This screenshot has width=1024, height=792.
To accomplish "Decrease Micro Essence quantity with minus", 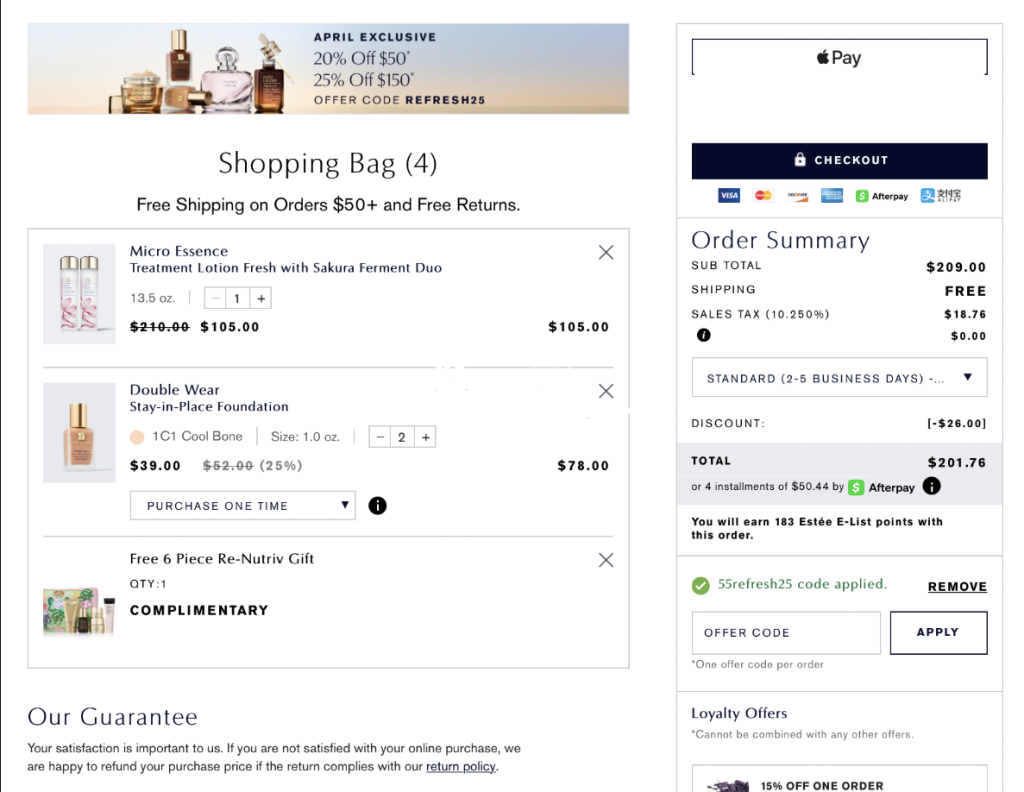I will (x=216, y=298).
